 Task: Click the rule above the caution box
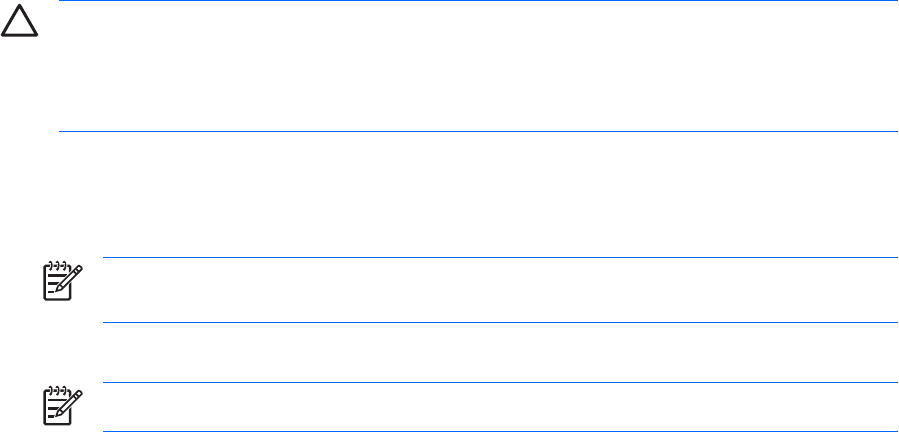tap(478, 1)
